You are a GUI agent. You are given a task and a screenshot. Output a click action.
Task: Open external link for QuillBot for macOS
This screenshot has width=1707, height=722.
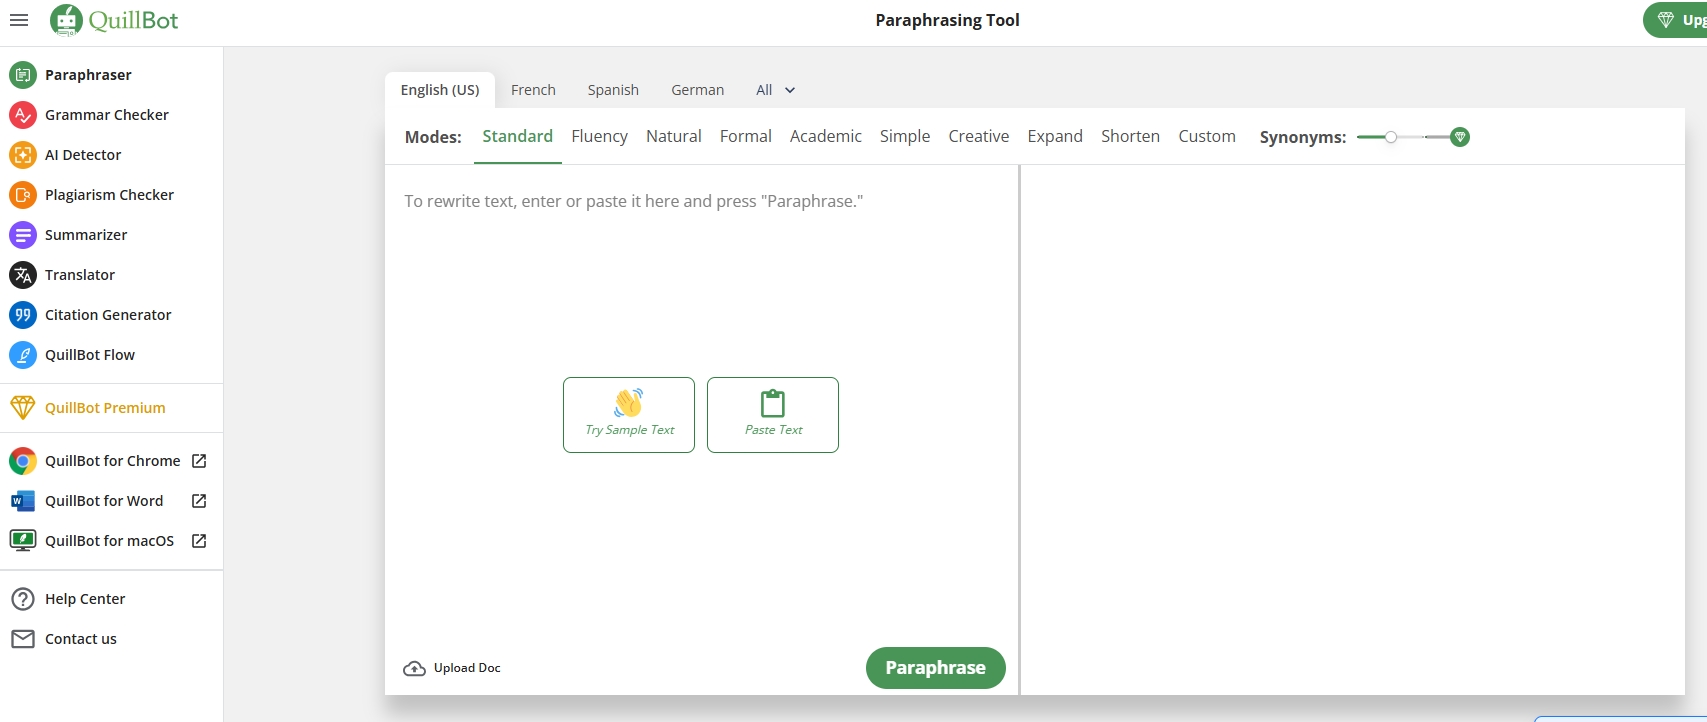(199, 541)
